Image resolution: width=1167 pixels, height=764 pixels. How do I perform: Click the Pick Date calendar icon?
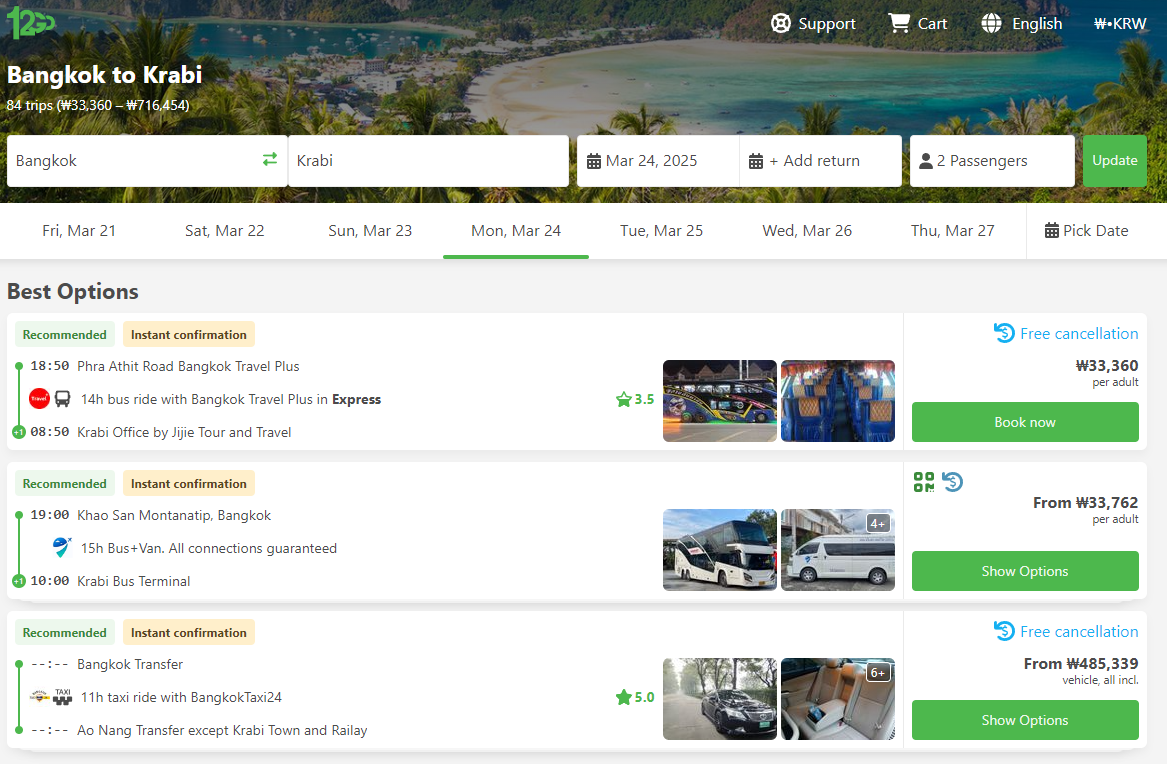click(1052, 231)
